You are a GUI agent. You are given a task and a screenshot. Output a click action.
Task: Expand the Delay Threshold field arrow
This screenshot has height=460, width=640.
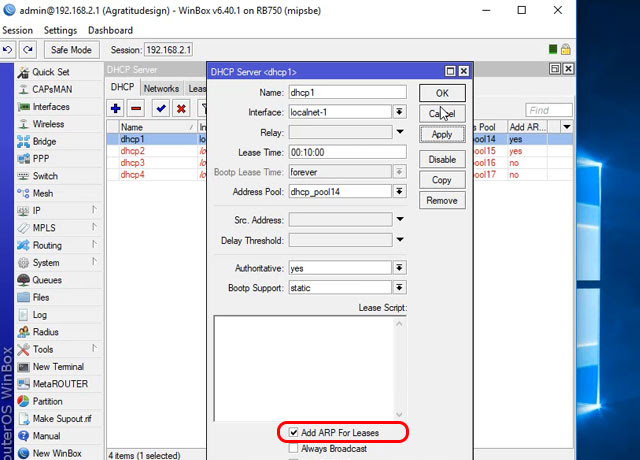point(400,239)
